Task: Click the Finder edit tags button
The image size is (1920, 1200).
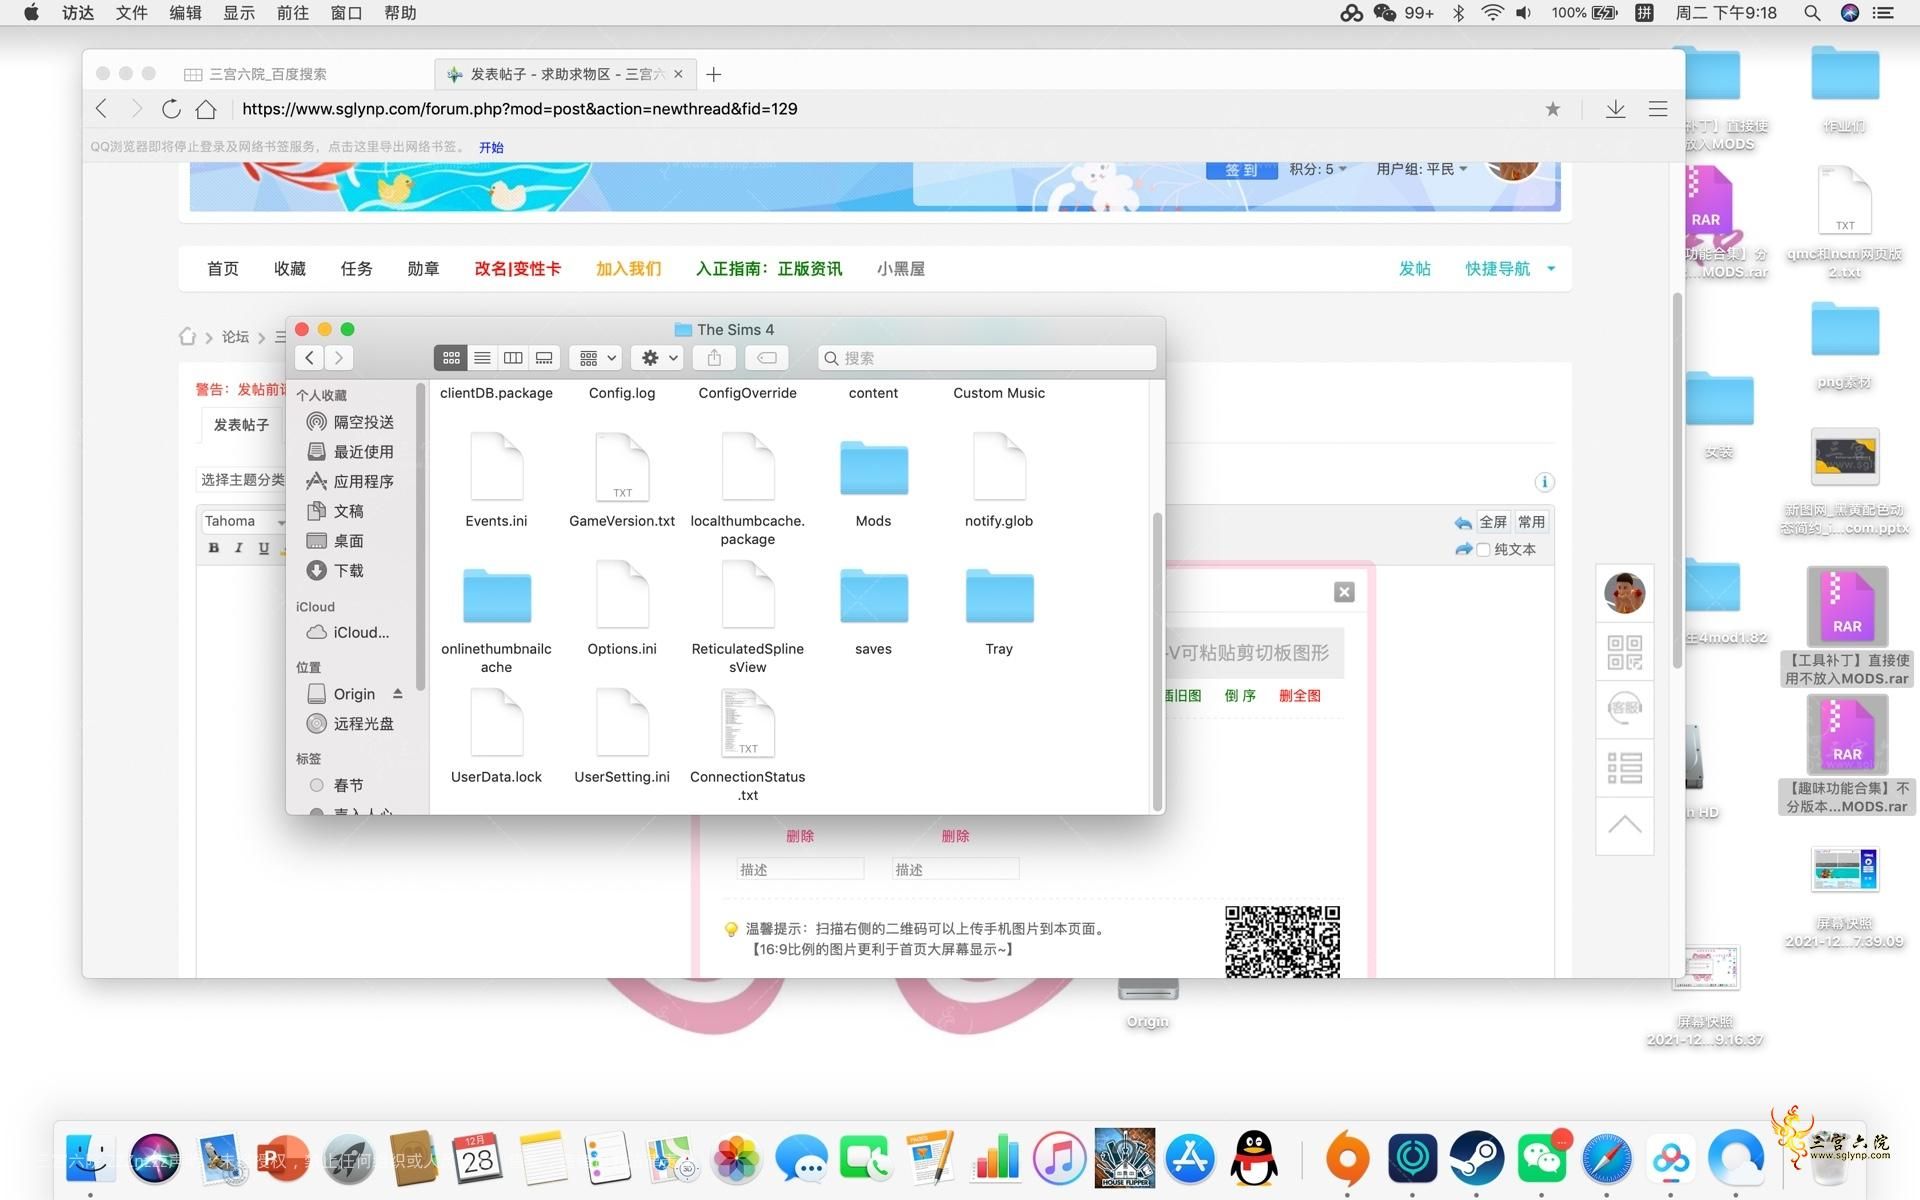Action: tap(767, 358)
